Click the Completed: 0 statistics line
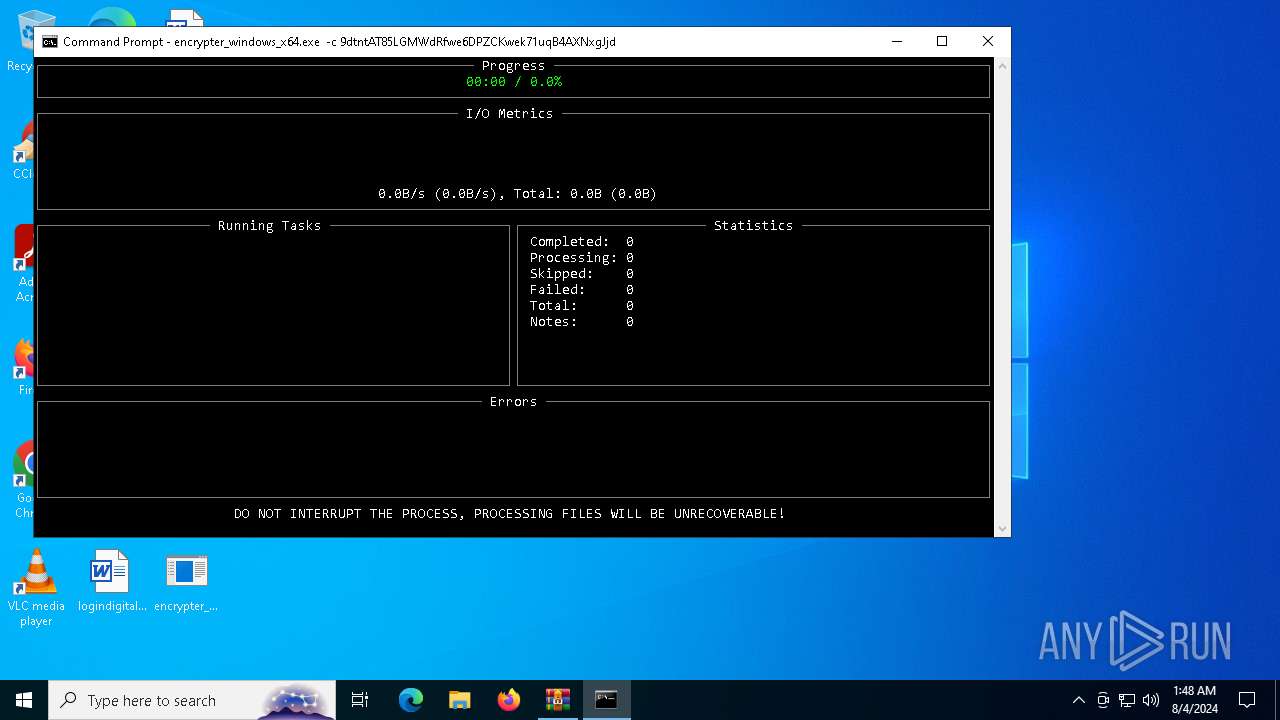This screenshot has width=1280, height=720. pyautogui.click(x=582, y=242)
